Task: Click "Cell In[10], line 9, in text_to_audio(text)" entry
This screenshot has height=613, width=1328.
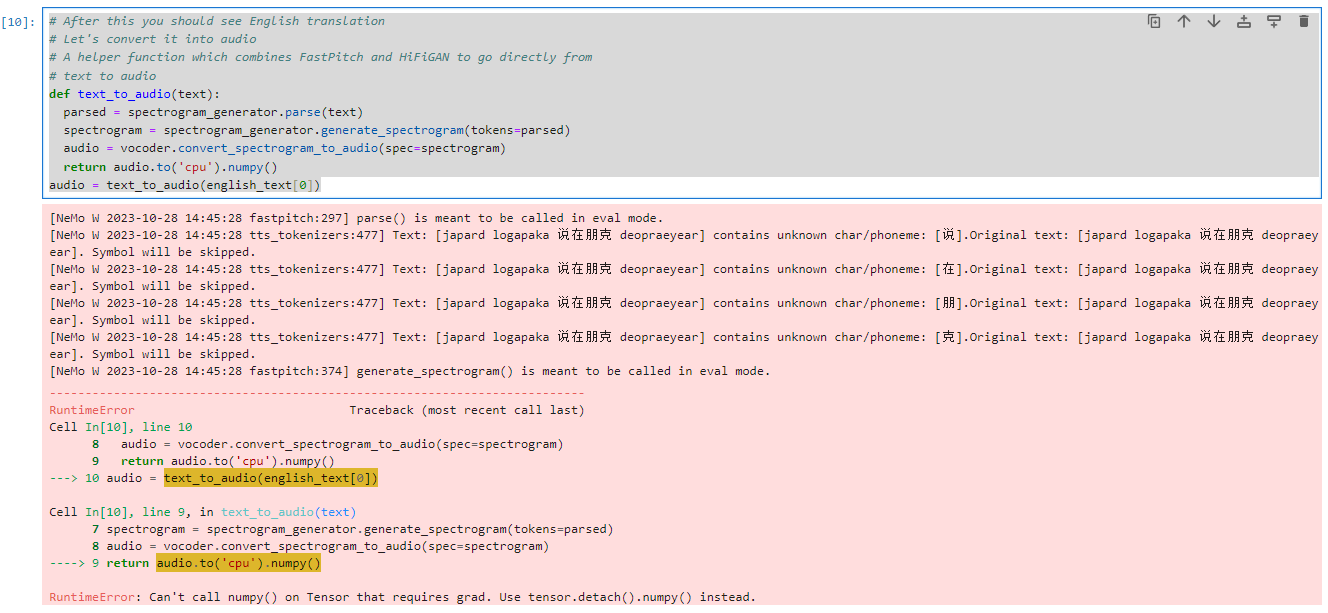Action: [202, 512]
